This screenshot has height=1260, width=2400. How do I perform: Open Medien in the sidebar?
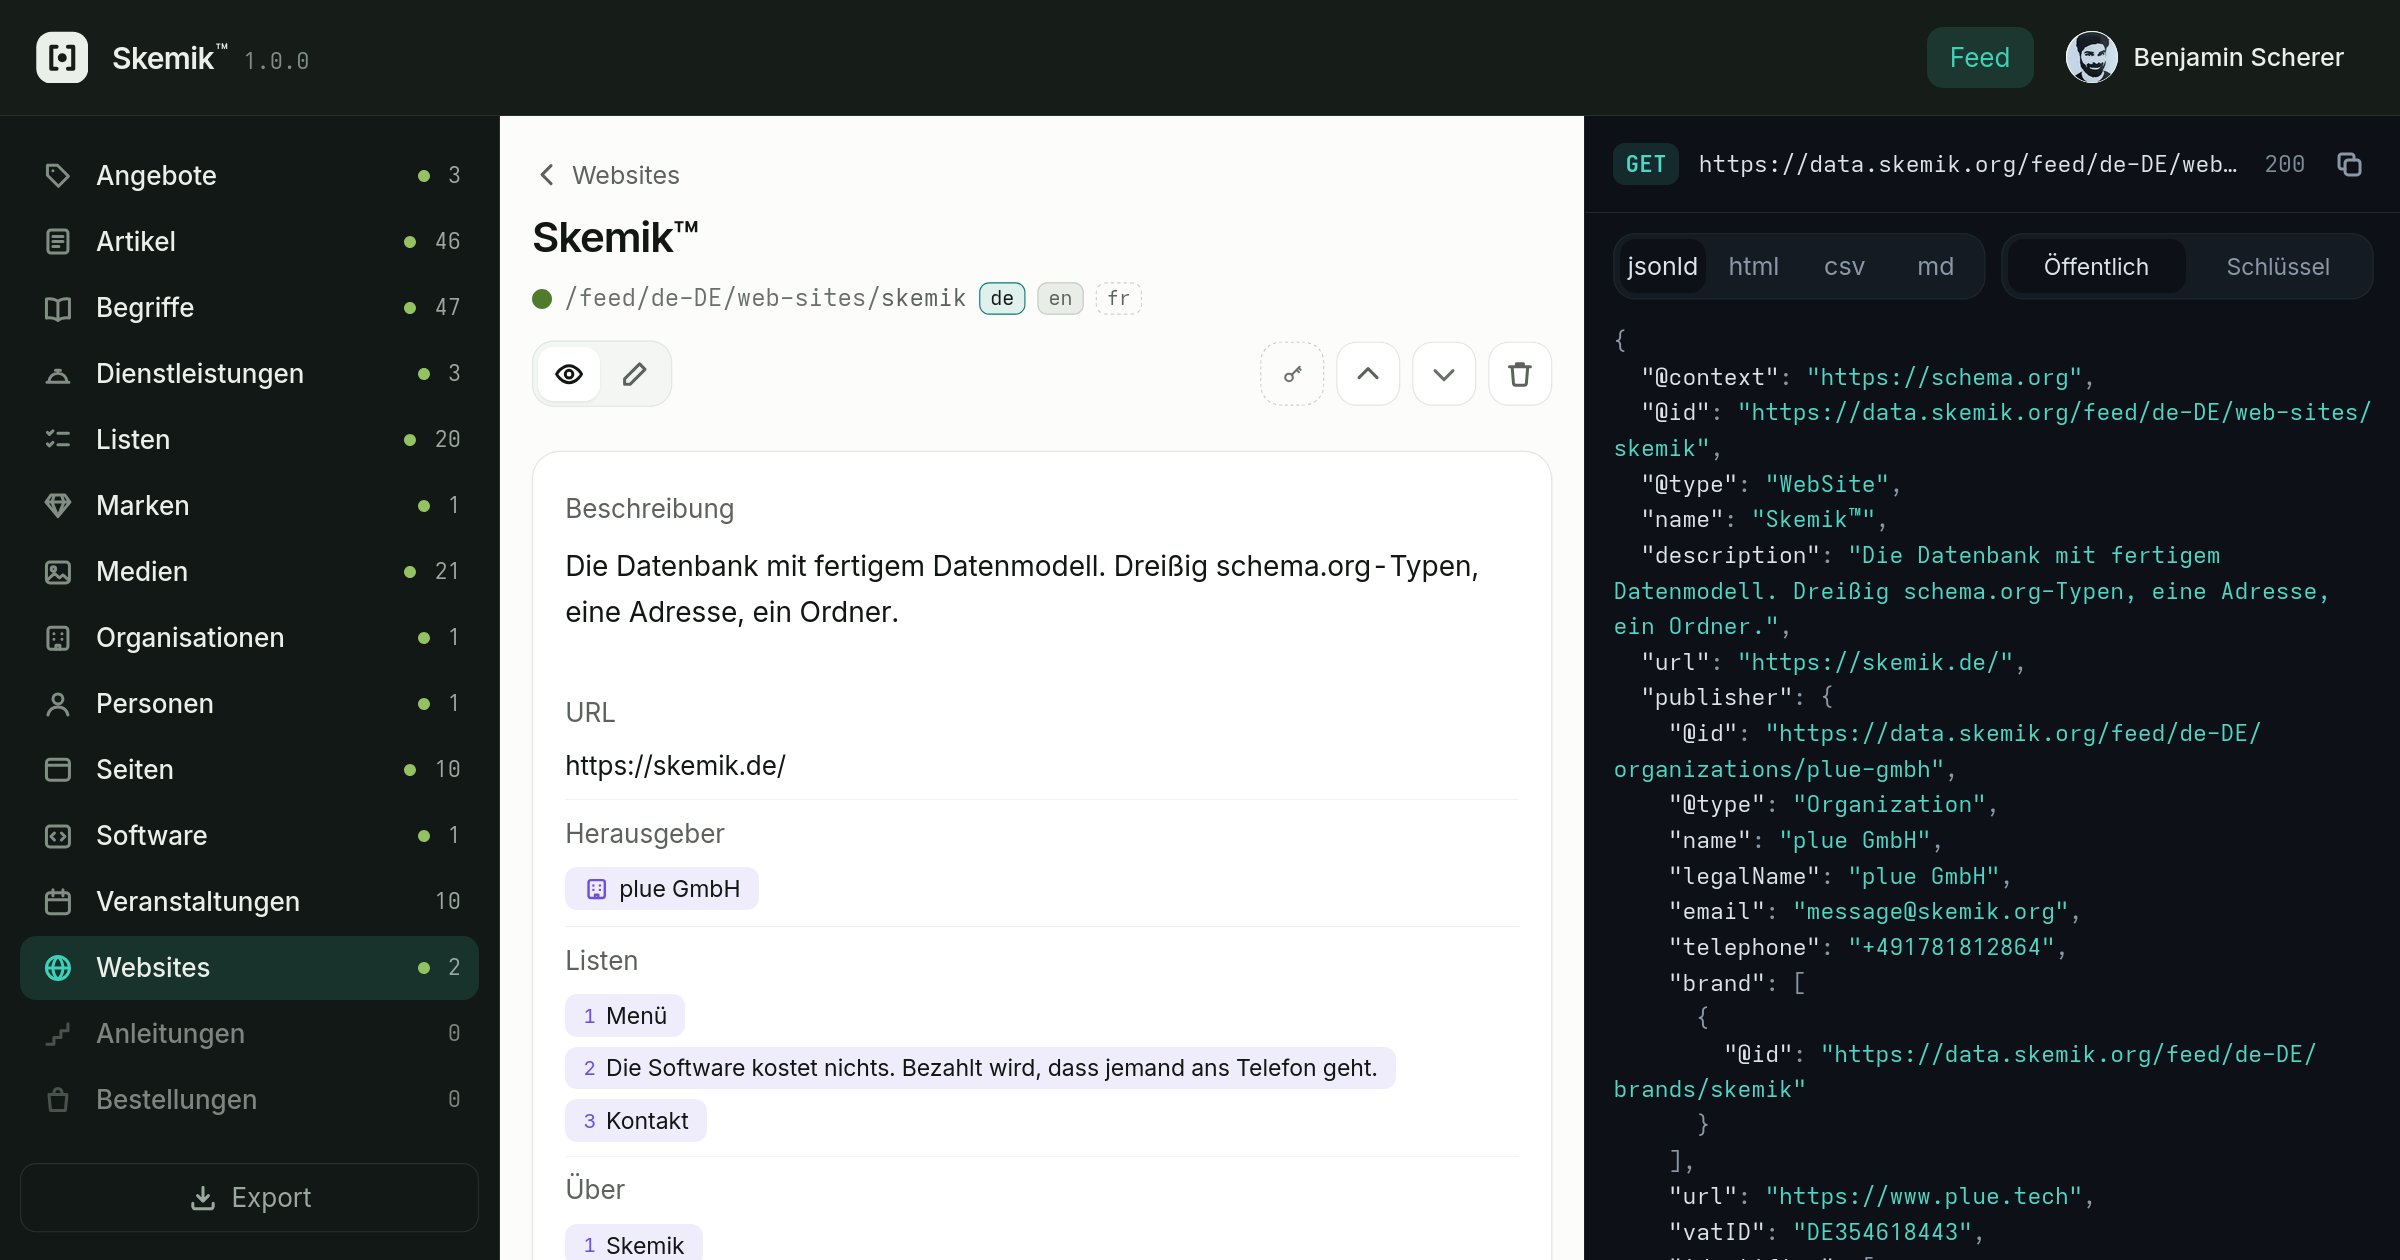[x=249, y=571]
